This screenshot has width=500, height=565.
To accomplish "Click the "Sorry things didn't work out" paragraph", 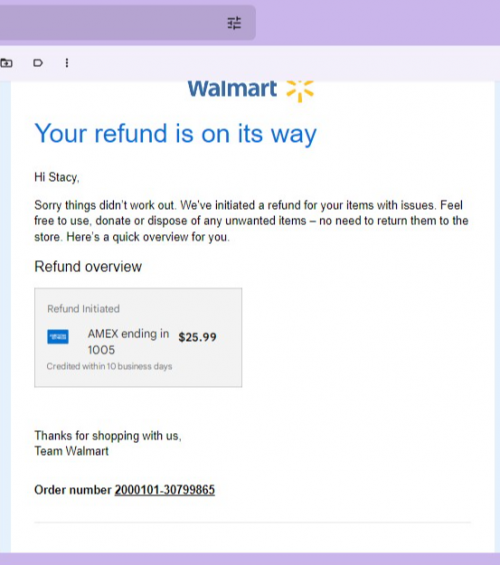I will point(251,221).
